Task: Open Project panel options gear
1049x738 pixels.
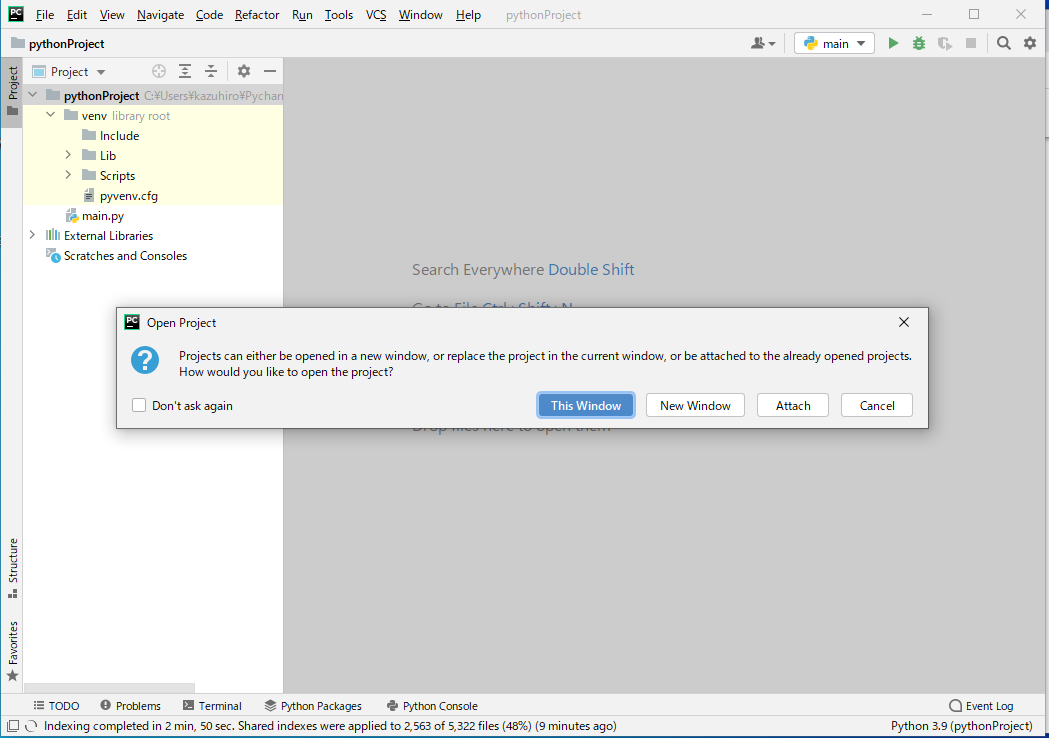Action: pyautogui.click(x=244, y=71)
